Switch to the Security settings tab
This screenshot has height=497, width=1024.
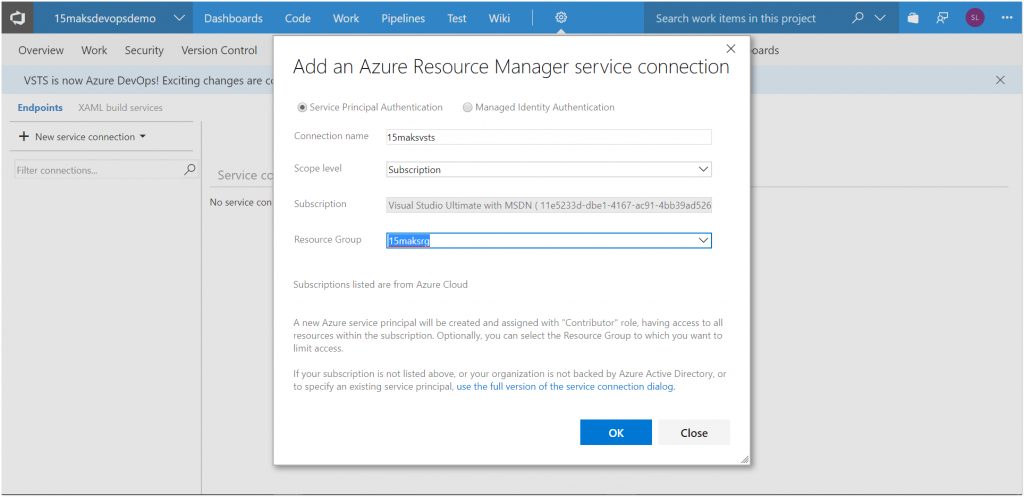(144, 50)
